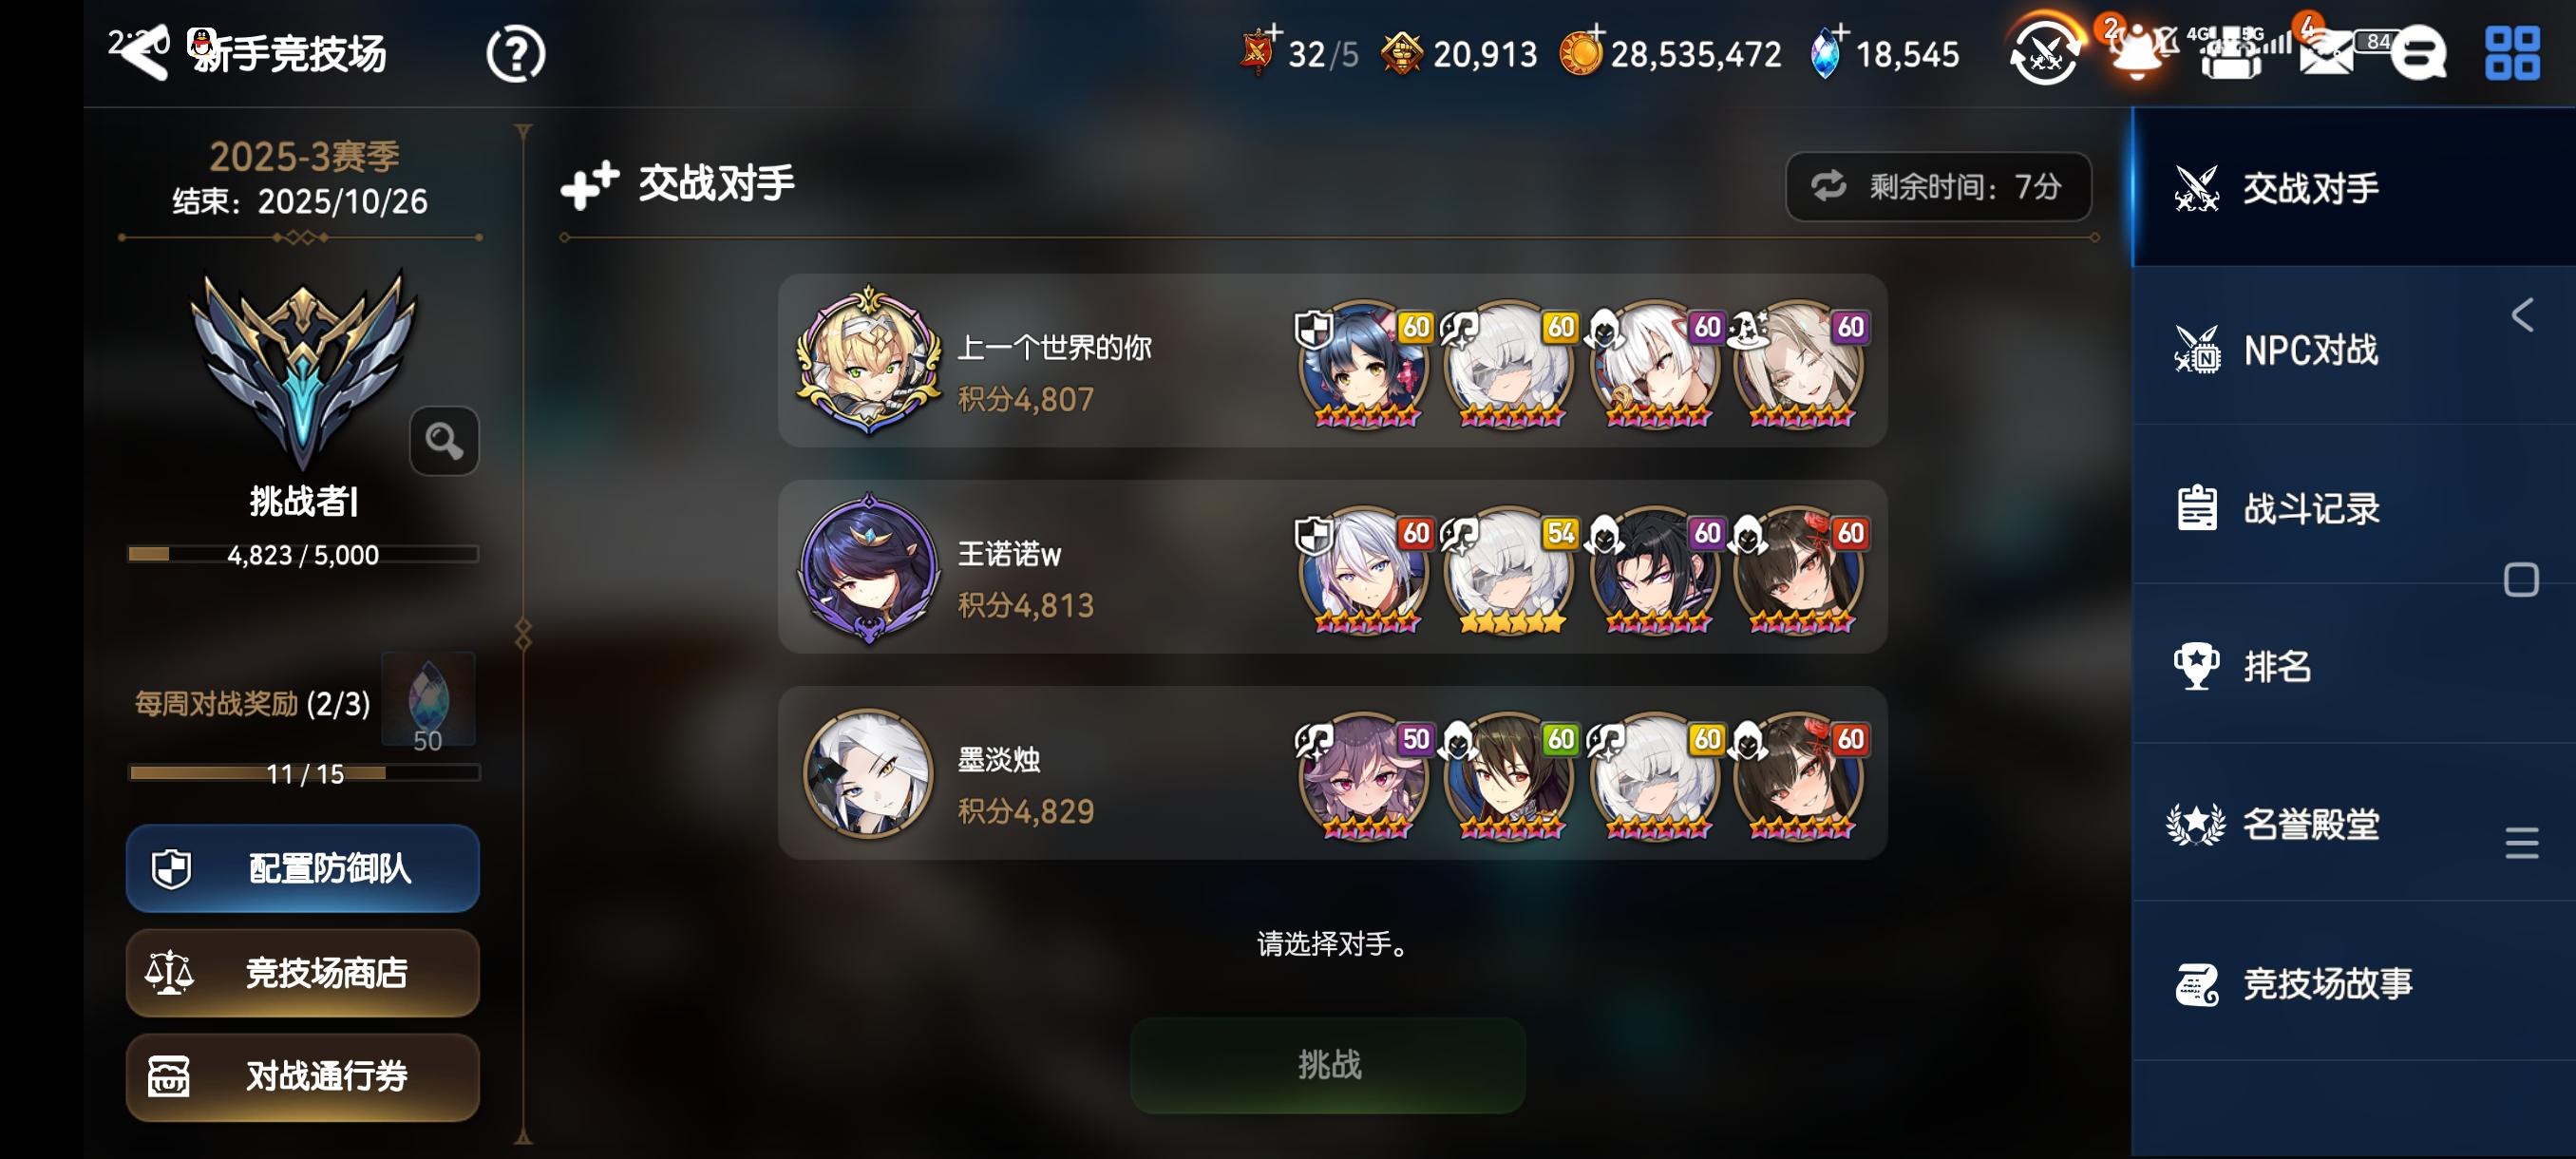Viewport: 2576px width, 1159px height.
Task: Open the three-line navigation handle
Action: [2521, 842]
